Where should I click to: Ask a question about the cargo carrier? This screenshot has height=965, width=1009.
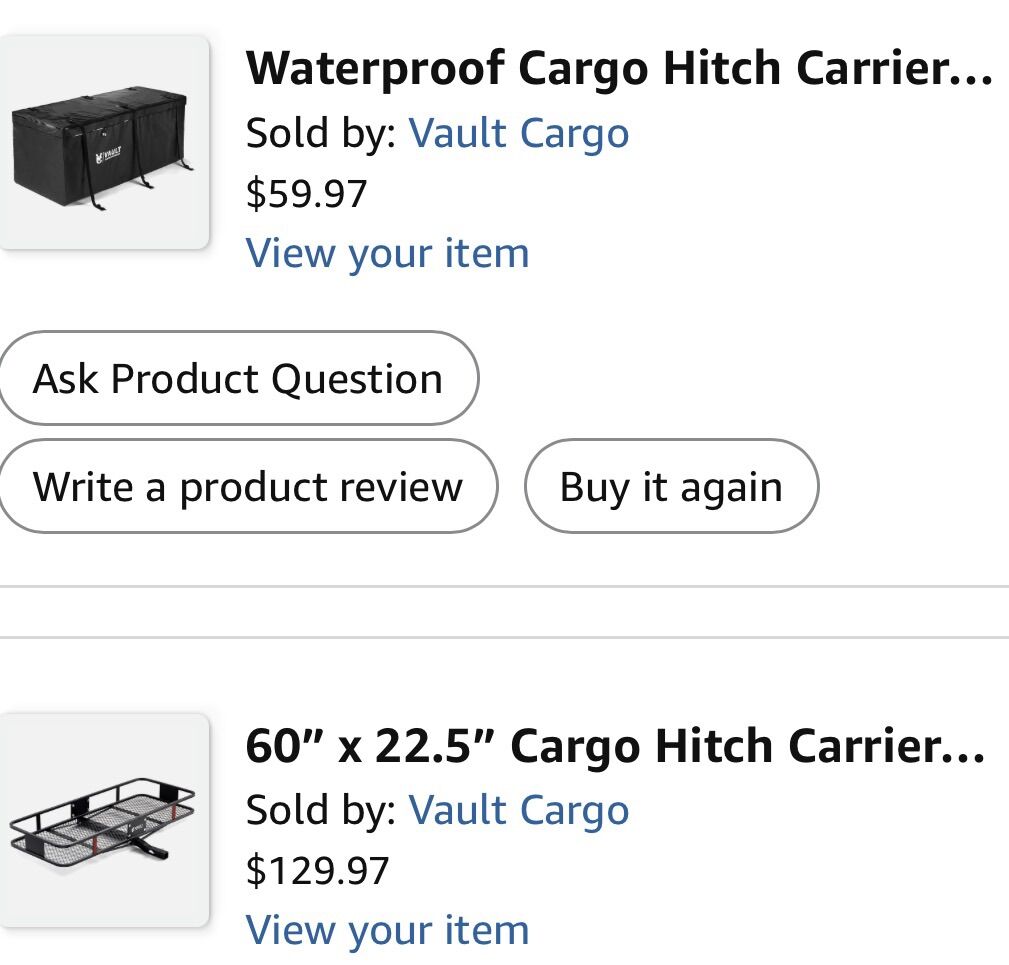238,378
